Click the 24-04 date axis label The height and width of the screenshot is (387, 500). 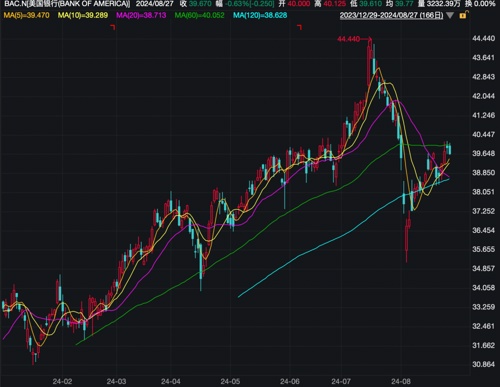click(x=171, y=381)
